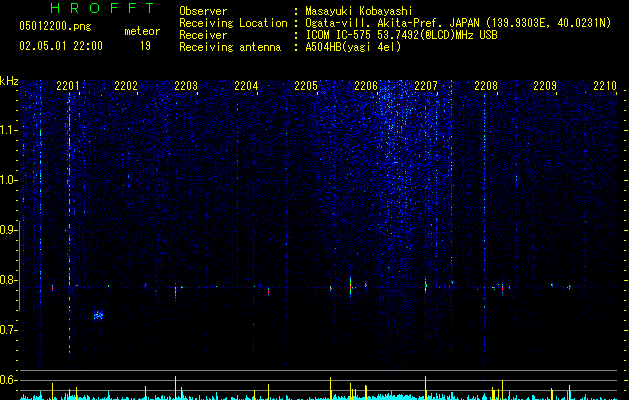Click the 1.1 kHz frequency label
This screenshot has height=400, width=629.
click(x=9, y=130)
